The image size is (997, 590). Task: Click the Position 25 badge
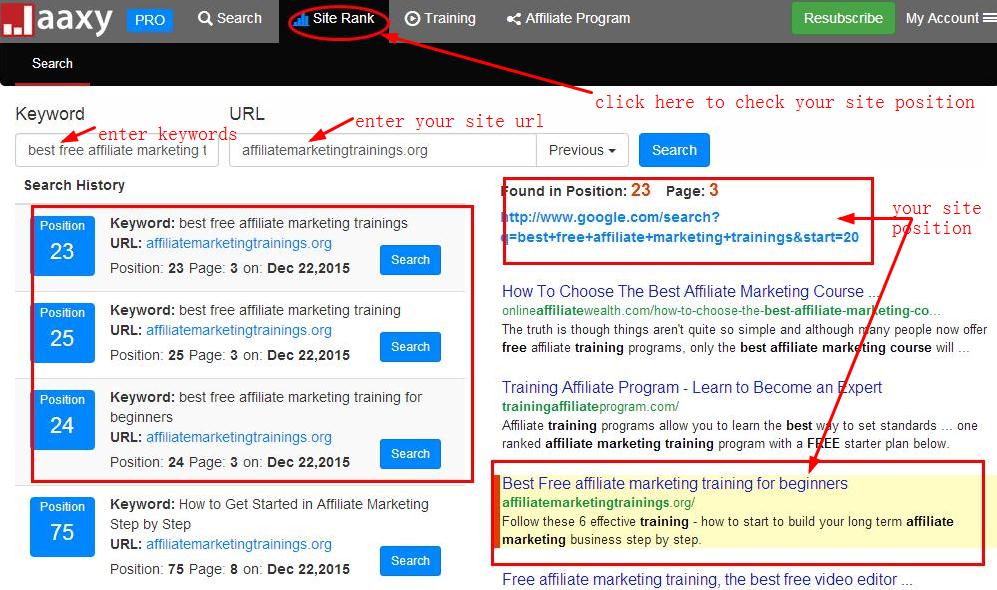(x=62, y=333)
